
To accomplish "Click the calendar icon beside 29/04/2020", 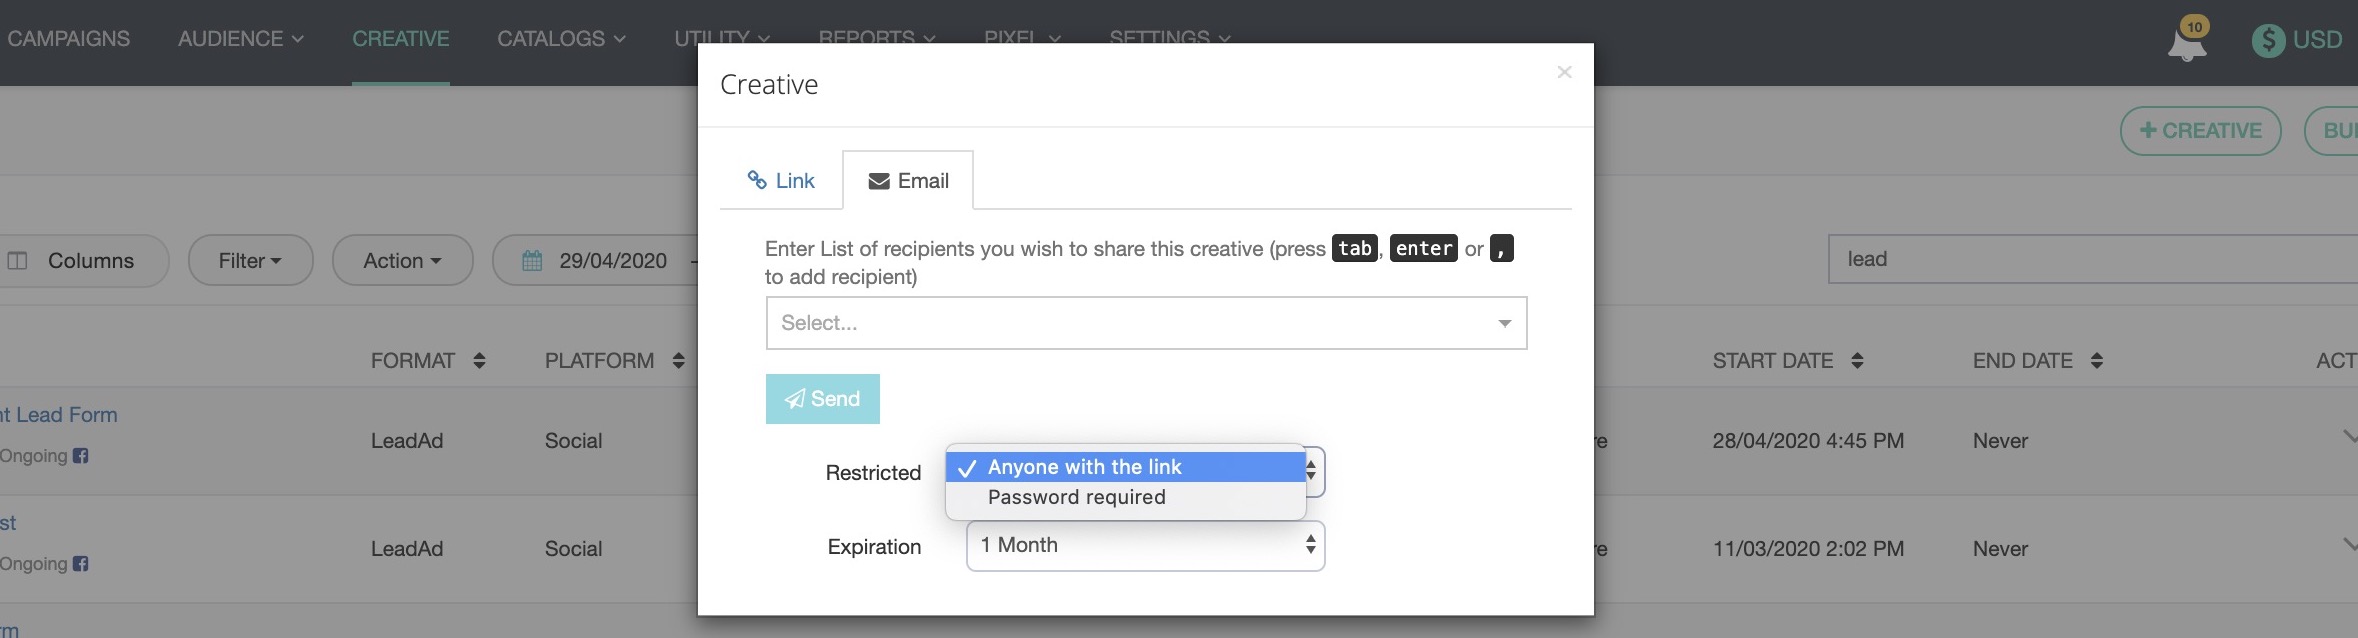I will 532,261.
